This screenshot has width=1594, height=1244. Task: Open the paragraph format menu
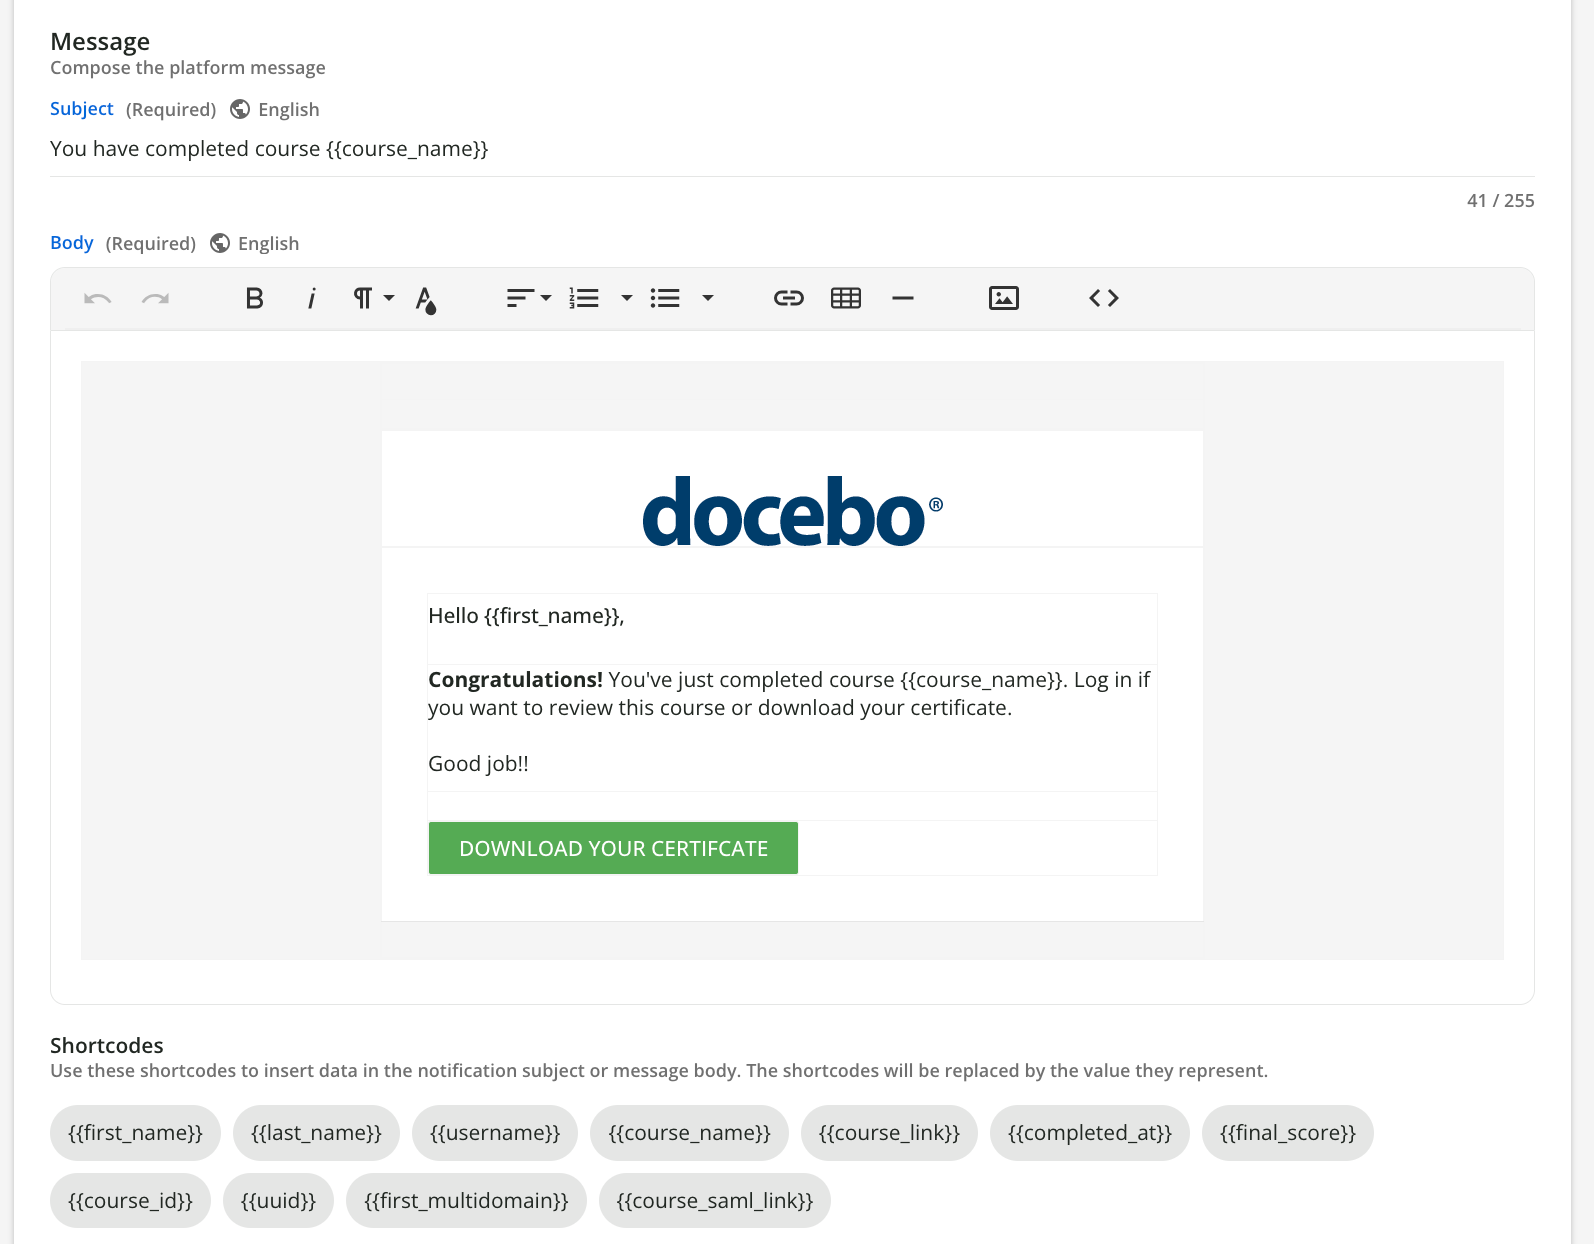click(x=363, y=298)
